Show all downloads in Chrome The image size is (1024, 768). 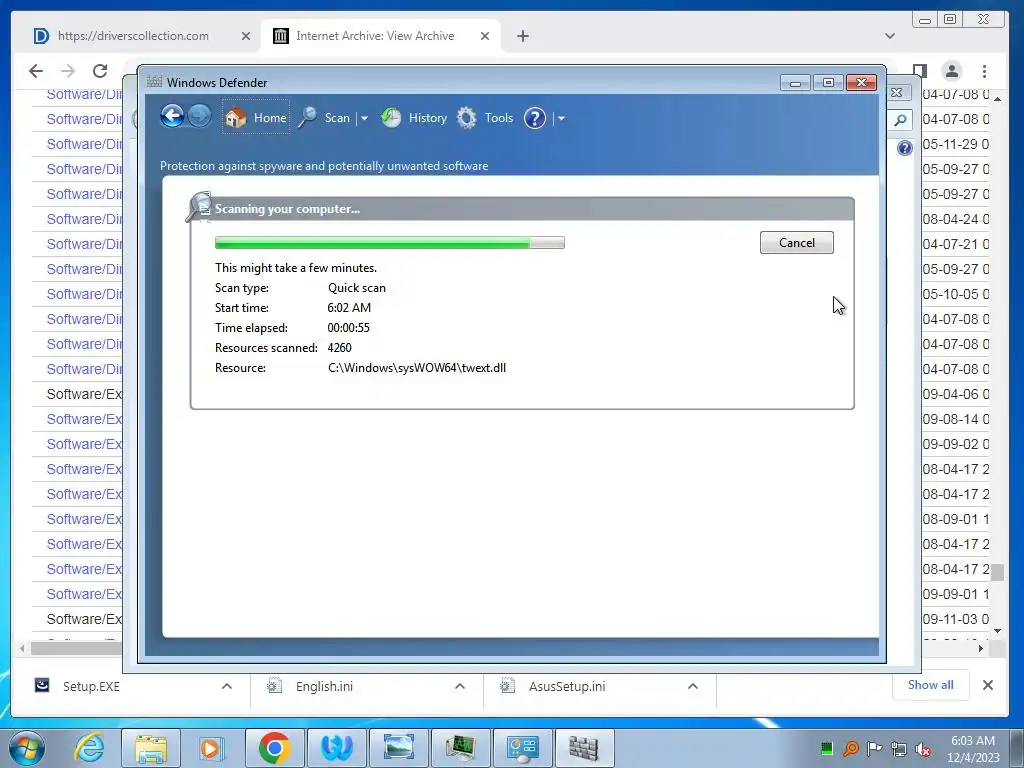point(930,685)
